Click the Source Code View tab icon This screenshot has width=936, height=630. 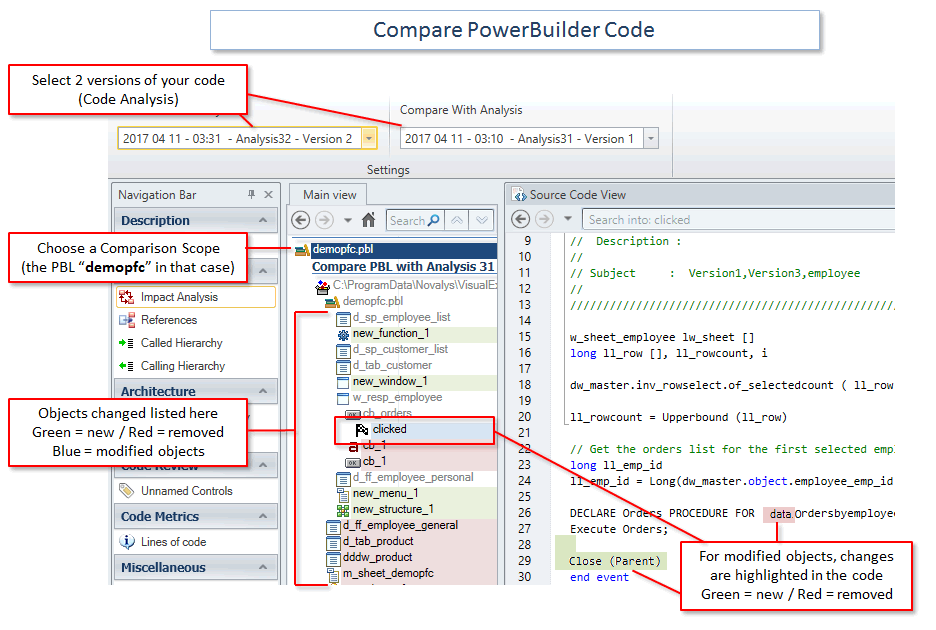pos(520,195)
